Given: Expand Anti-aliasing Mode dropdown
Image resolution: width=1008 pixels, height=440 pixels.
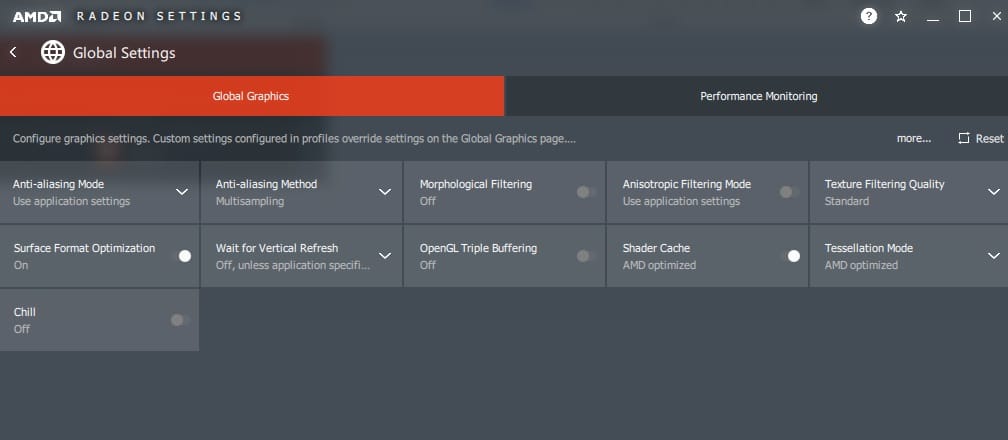Looking at the screenshot, I should [x=182, y=192].
